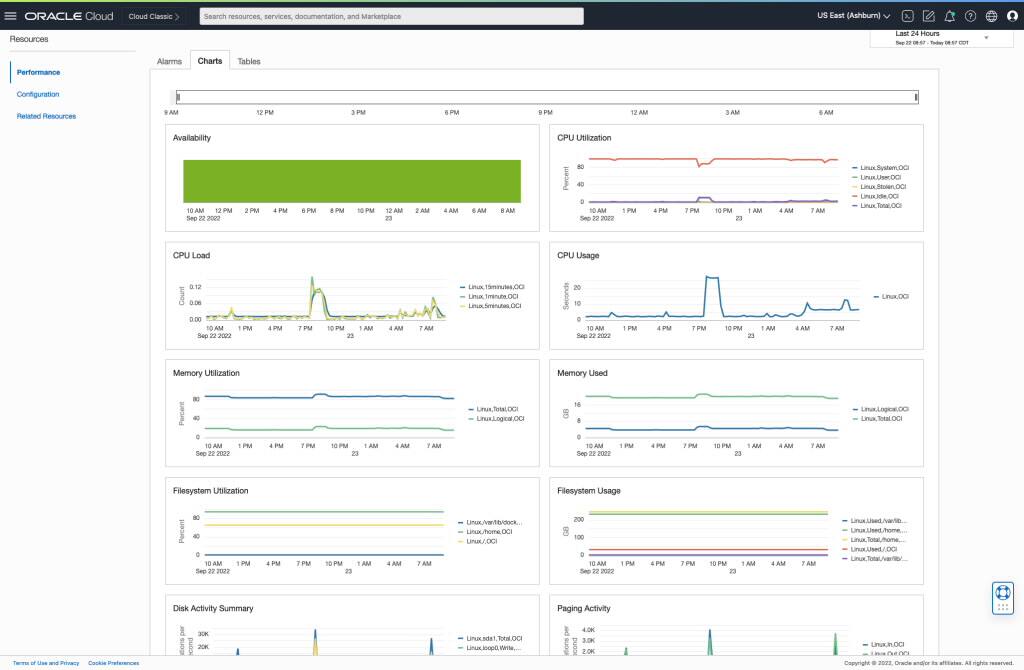Open the notifications bell
The width and height of the screenshot is (1024, 670).
click(x=949, y=16)
